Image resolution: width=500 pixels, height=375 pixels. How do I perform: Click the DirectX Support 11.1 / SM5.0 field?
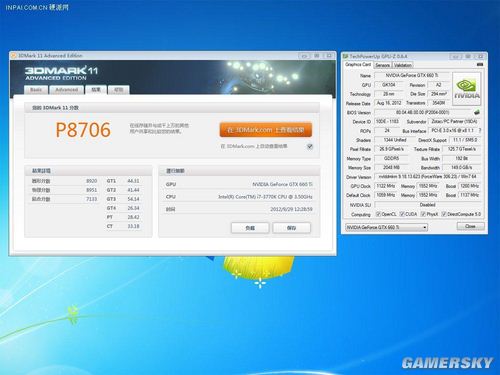click(465, 140)
